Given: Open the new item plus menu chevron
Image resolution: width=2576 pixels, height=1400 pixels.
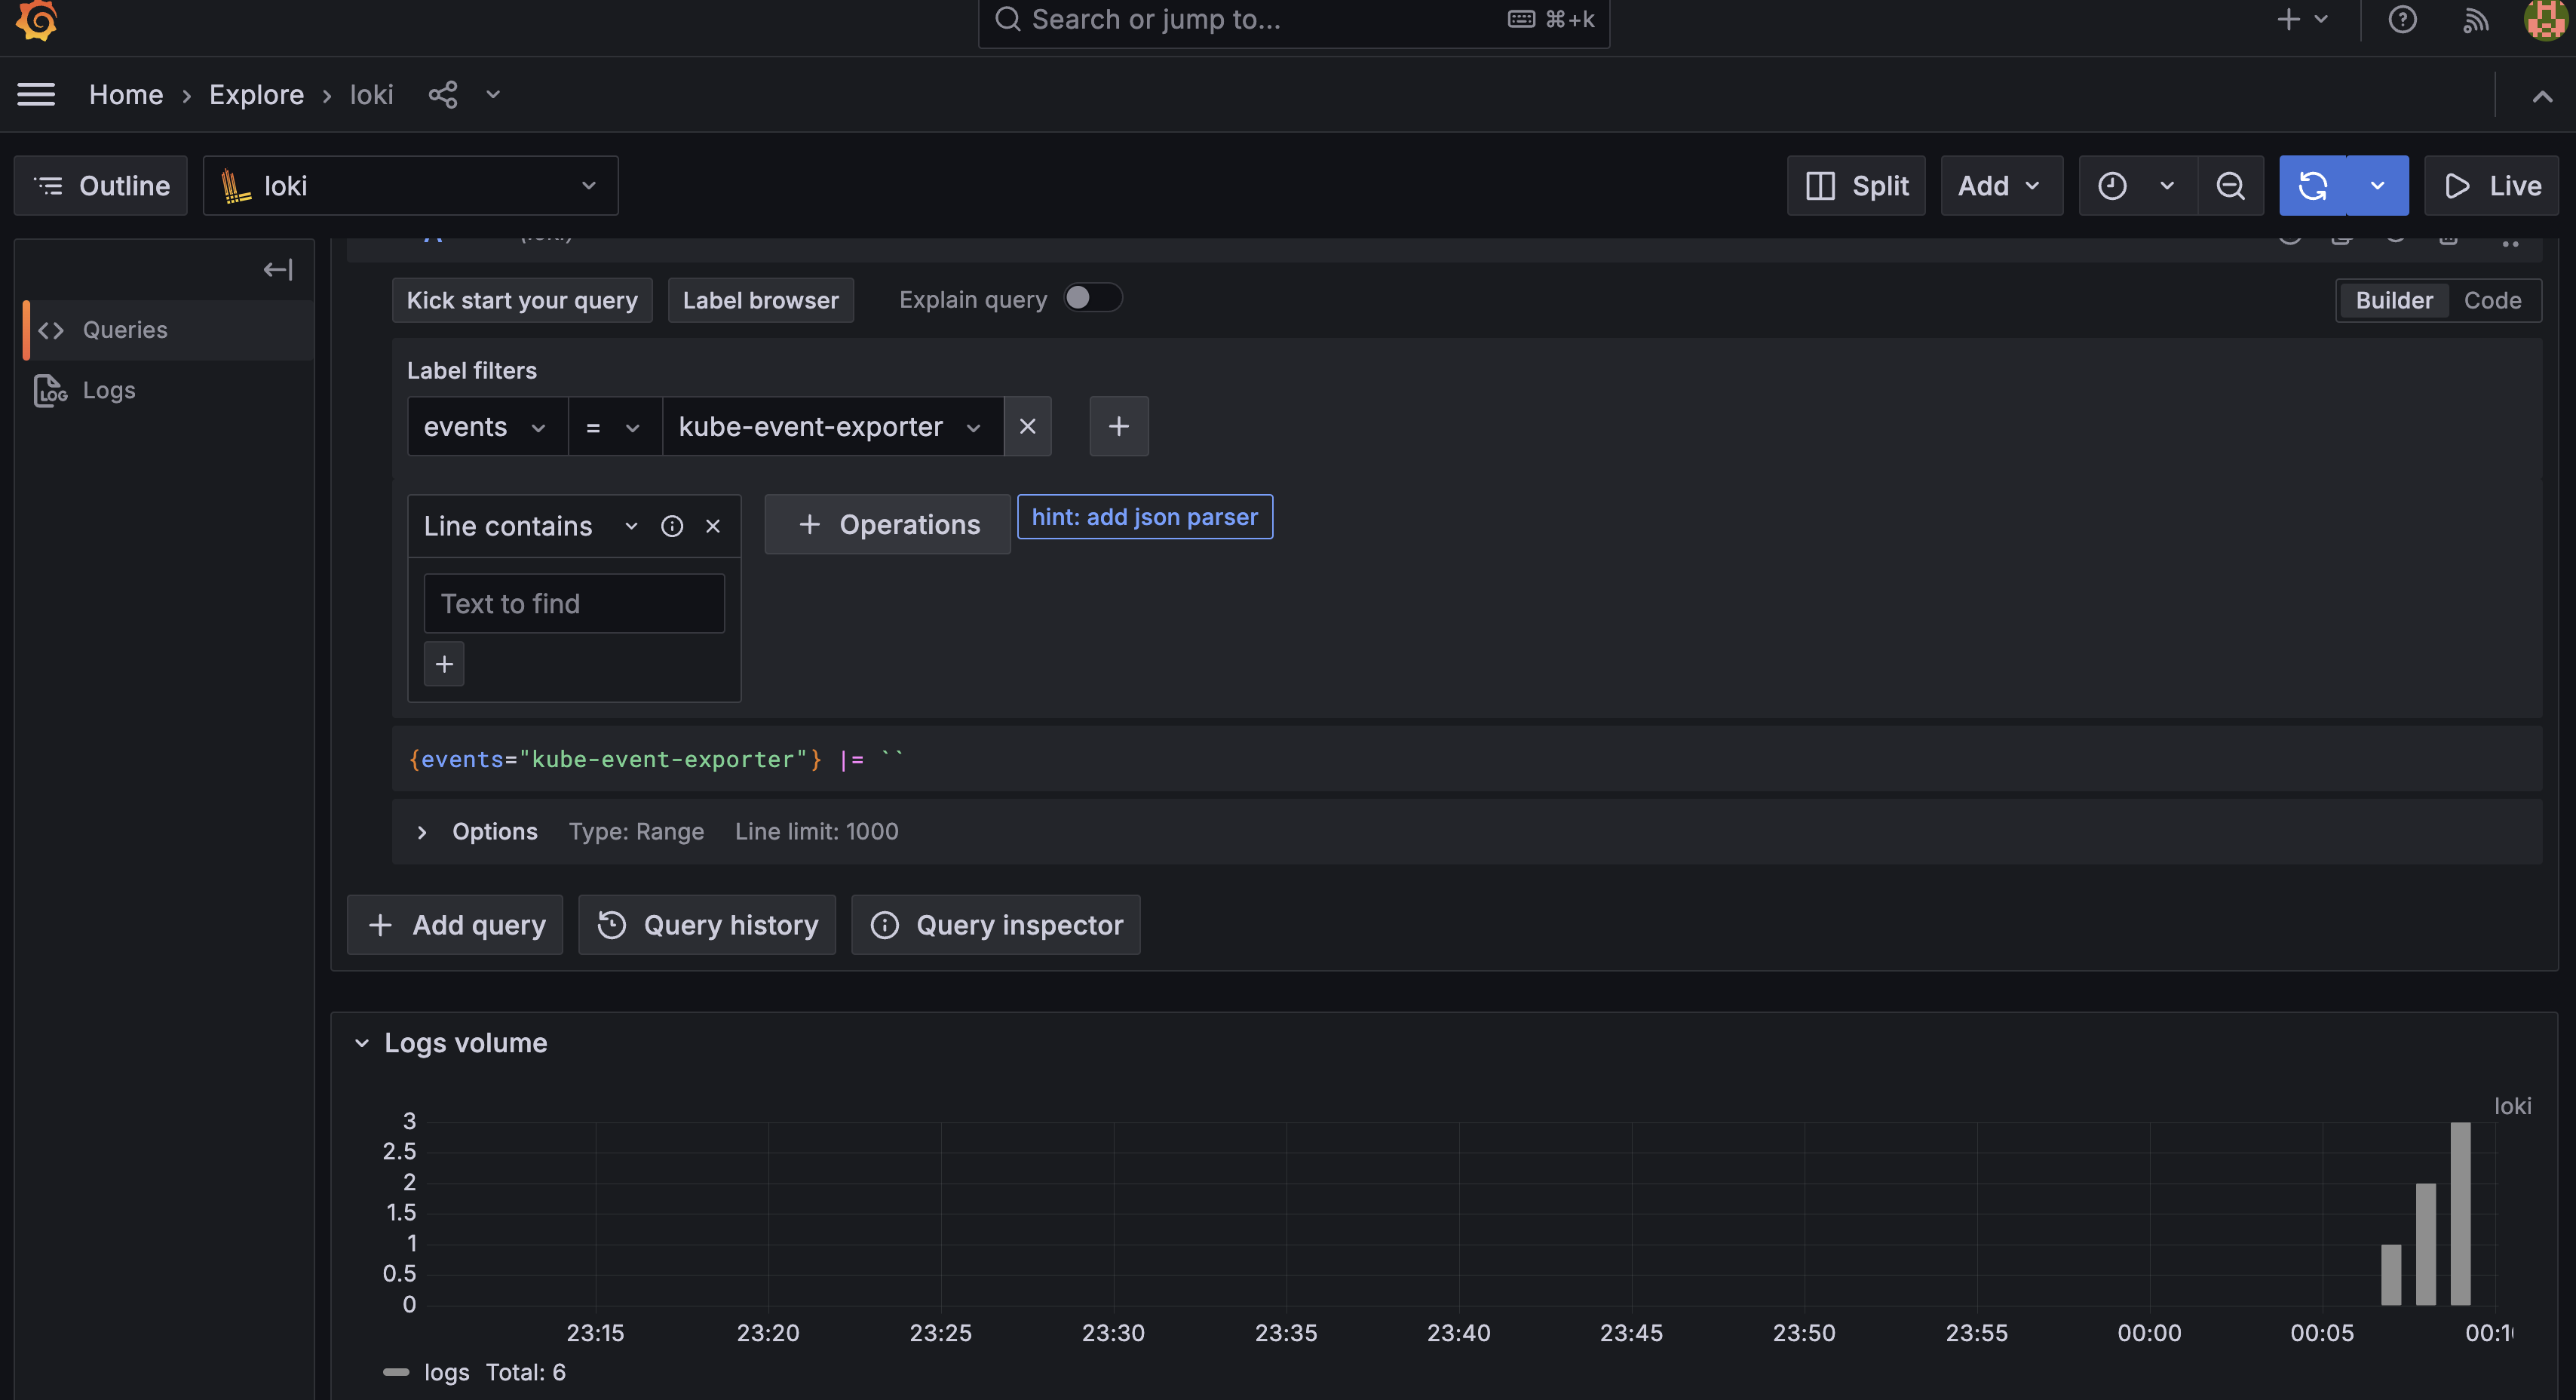Looking at the screenshot, I should pyautogui.click(x=2321, y=19).
